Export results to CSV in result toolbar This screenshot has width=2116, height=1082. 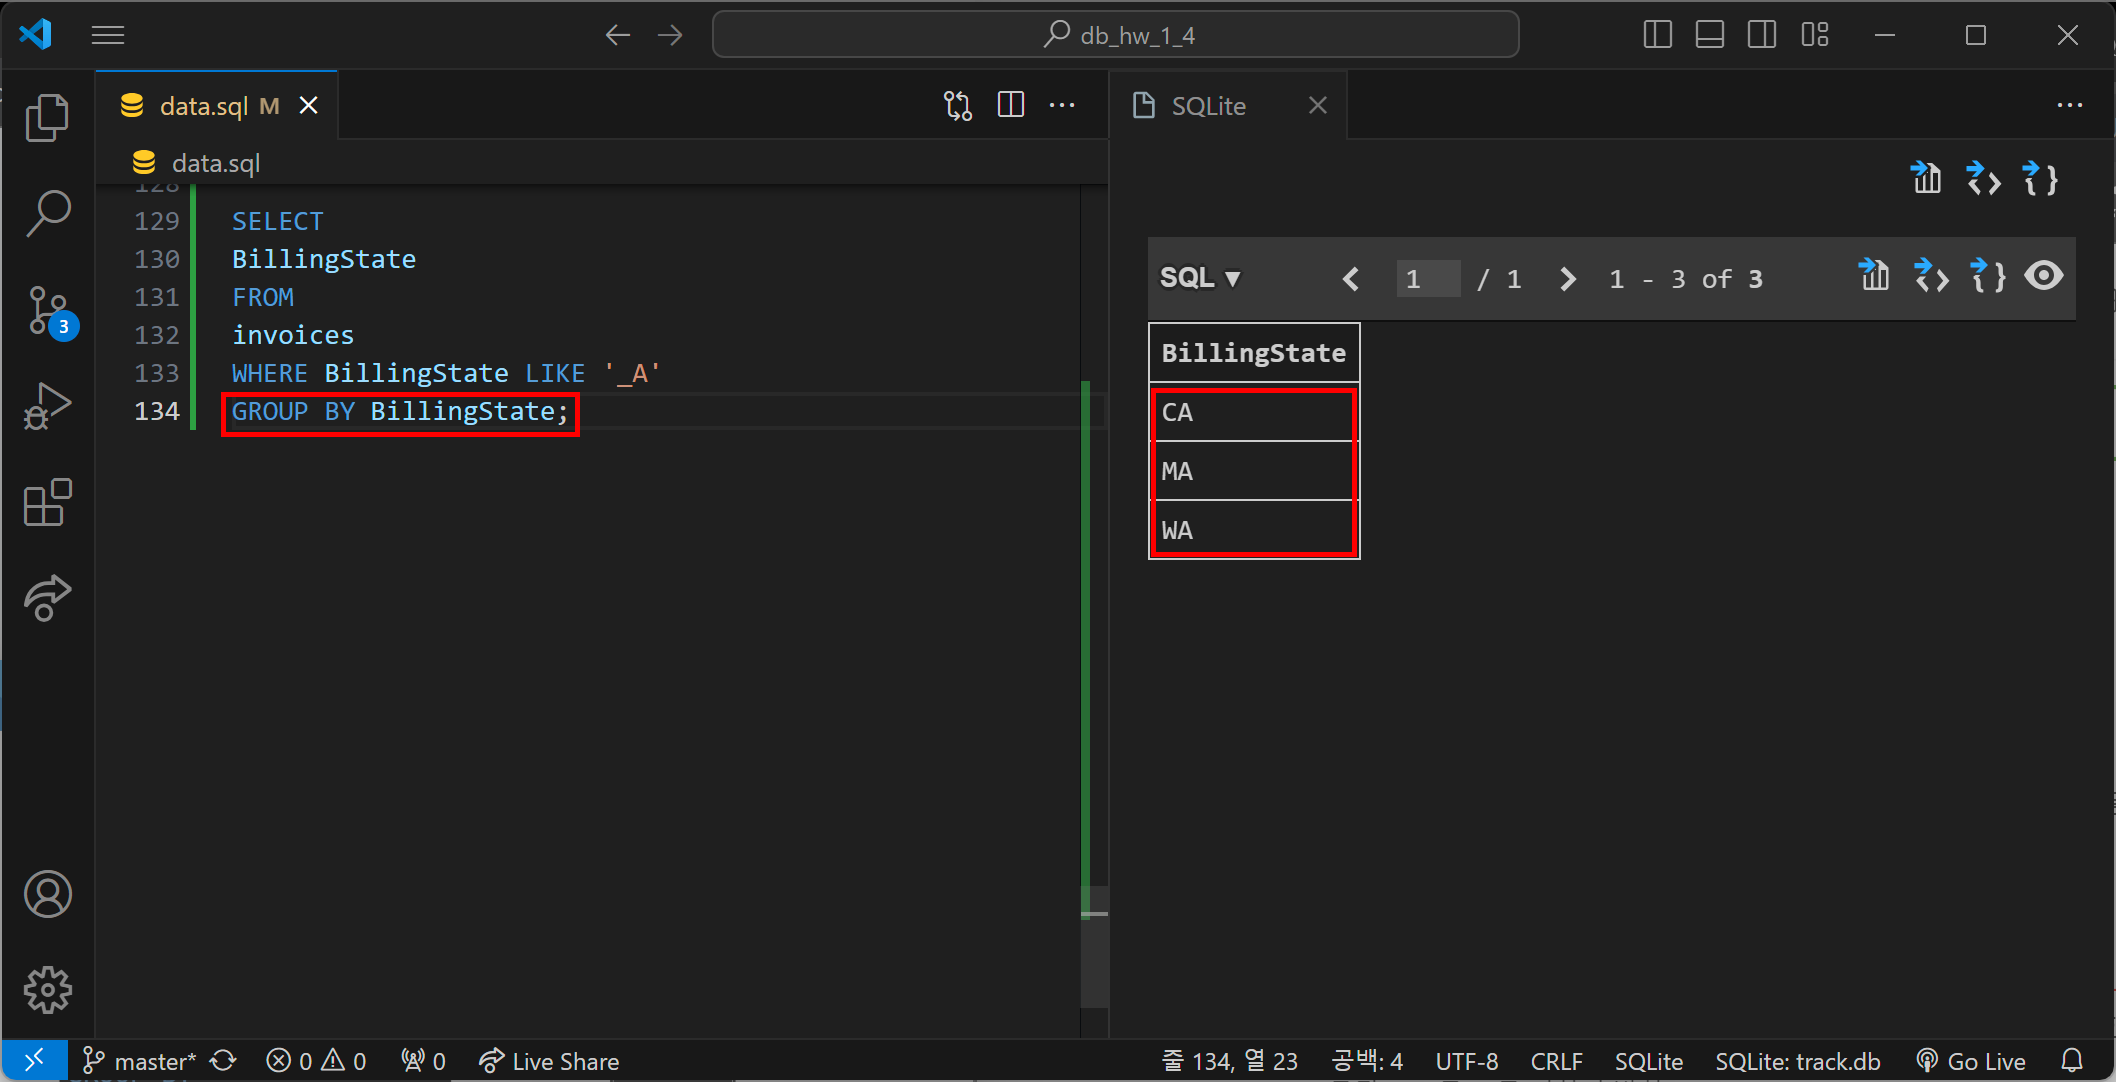(x=1874, y=276)
